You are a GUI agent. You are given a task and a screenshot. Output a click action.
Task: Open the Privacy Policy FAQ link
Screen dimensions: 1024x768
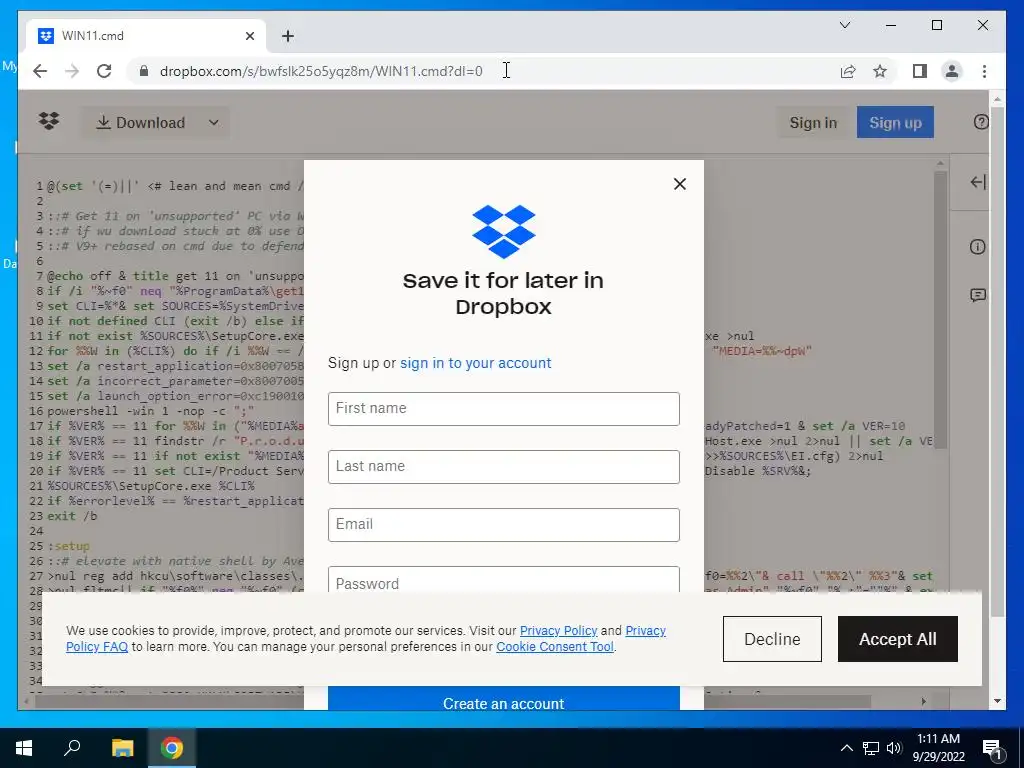(97, 647)
